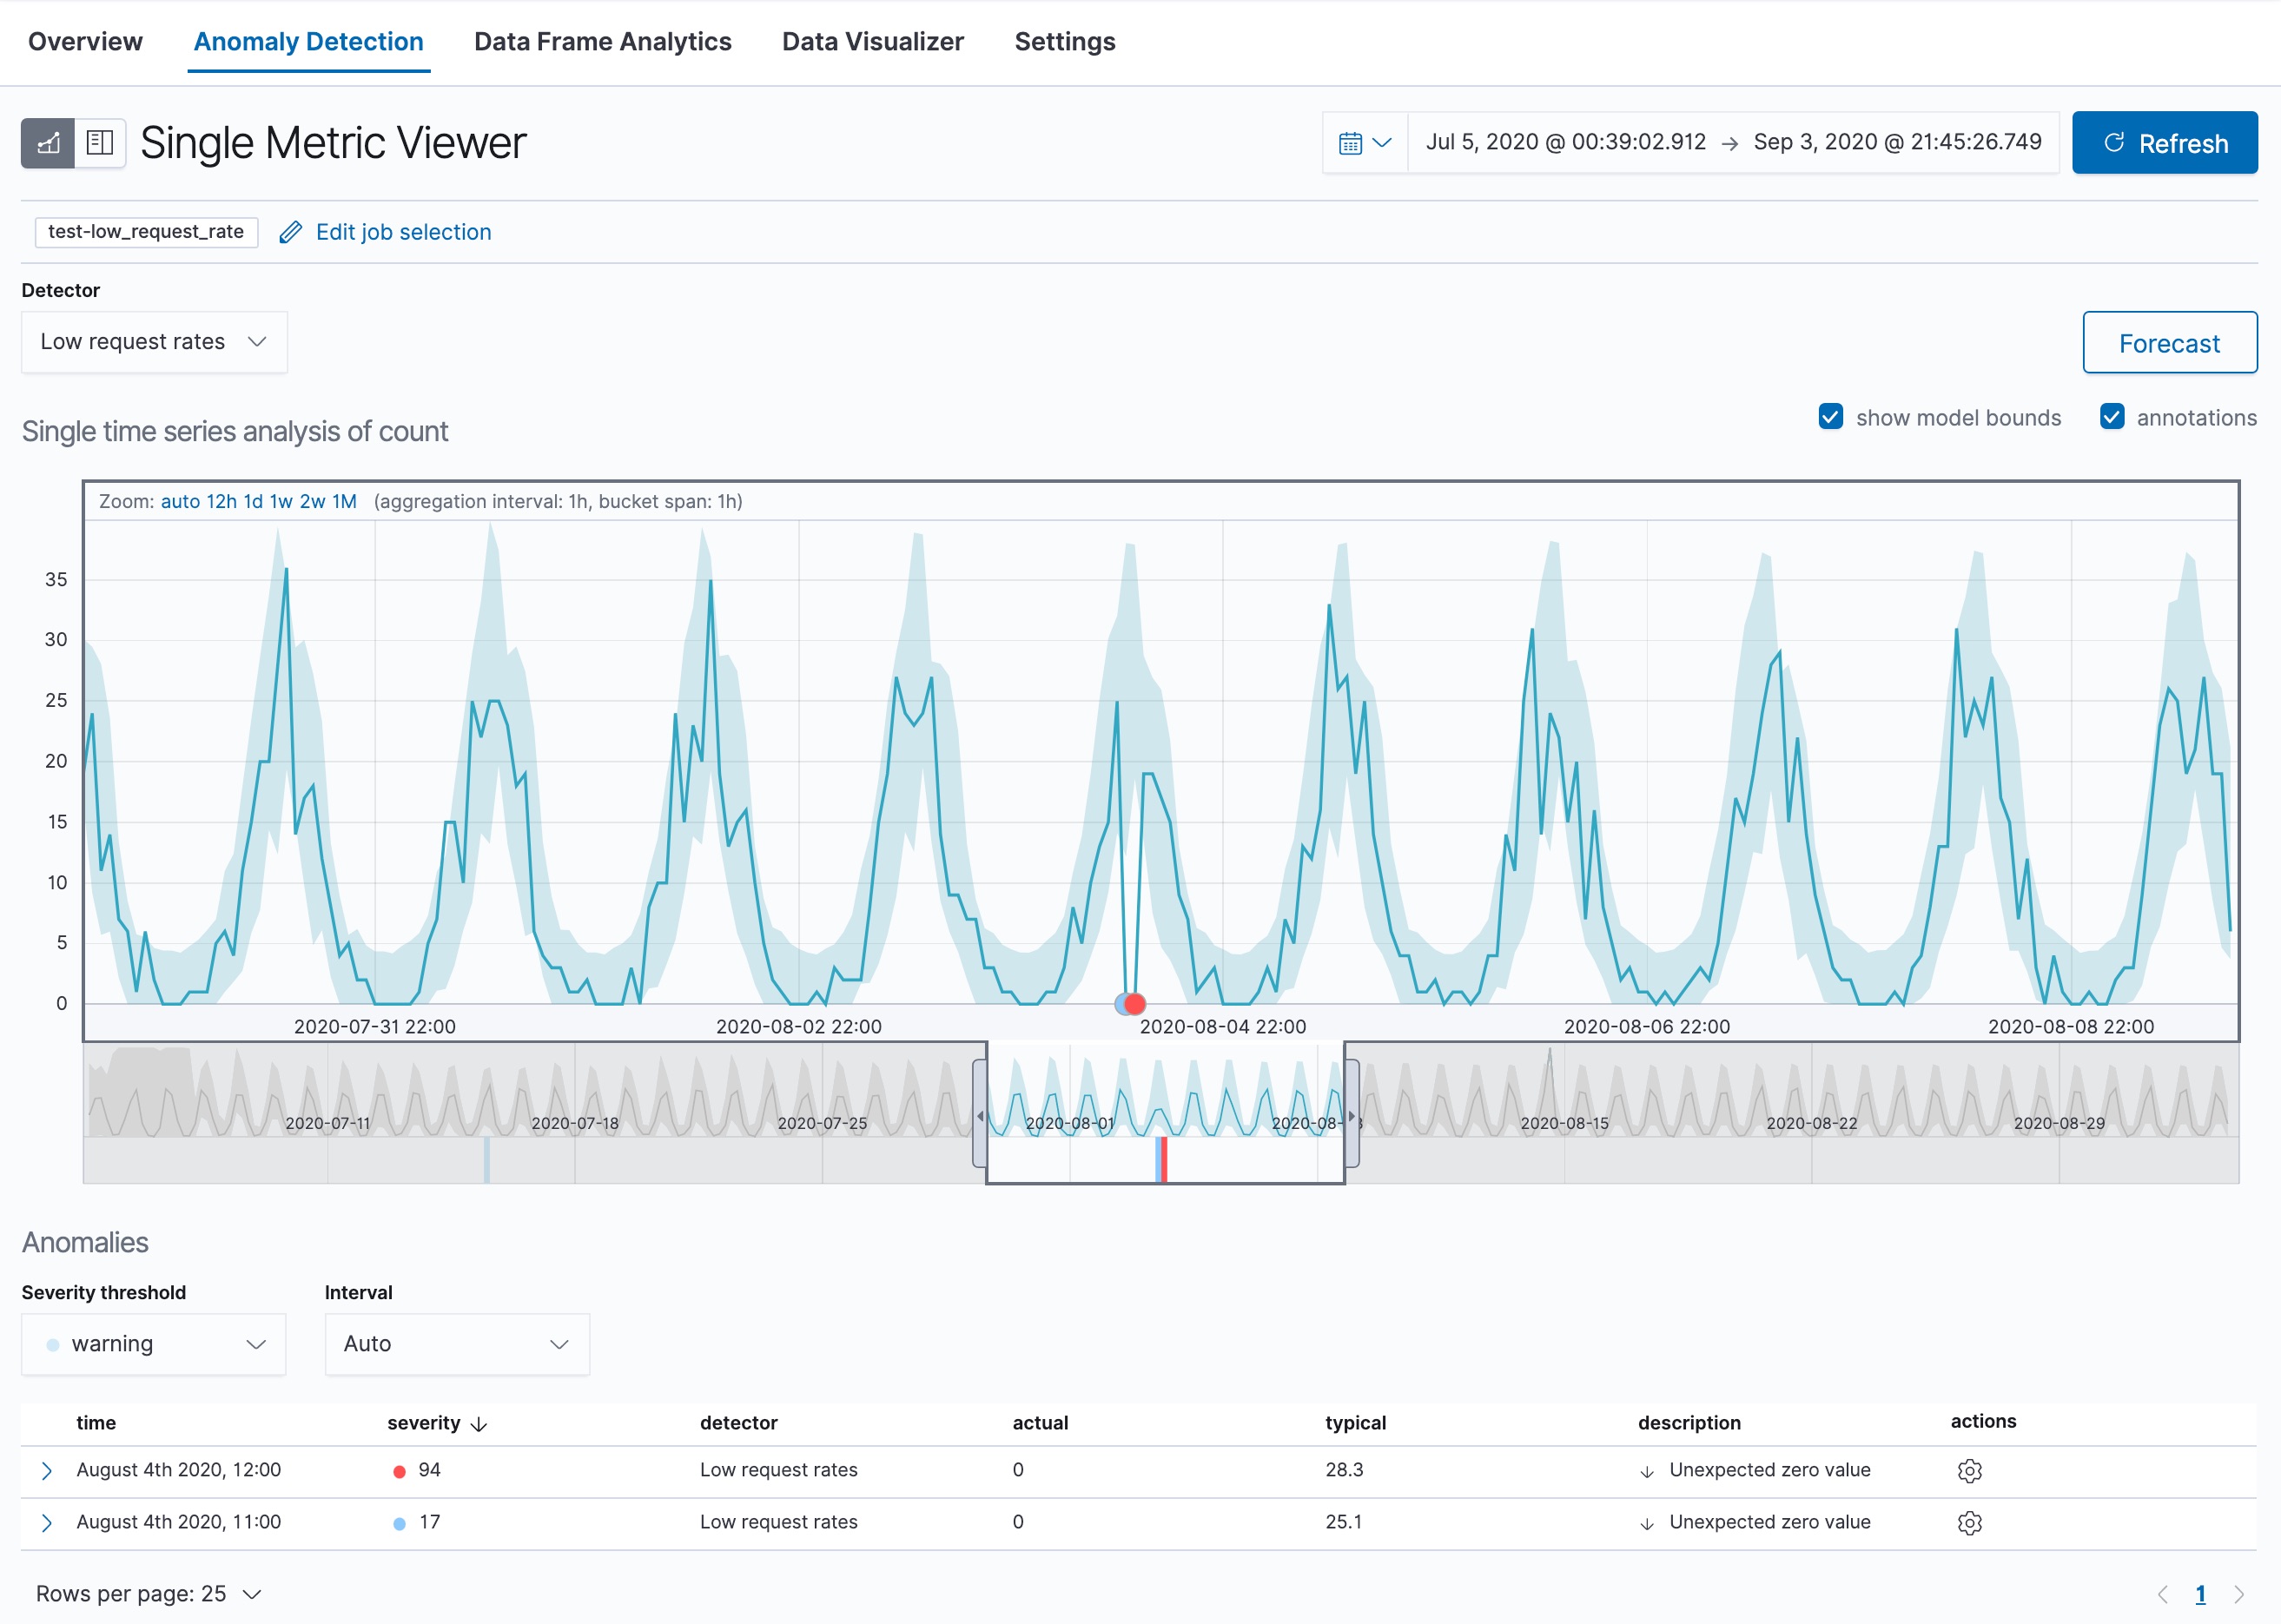Go to next page of anomalies table
The image size is (2281, 1624).
[2238, 1594]
